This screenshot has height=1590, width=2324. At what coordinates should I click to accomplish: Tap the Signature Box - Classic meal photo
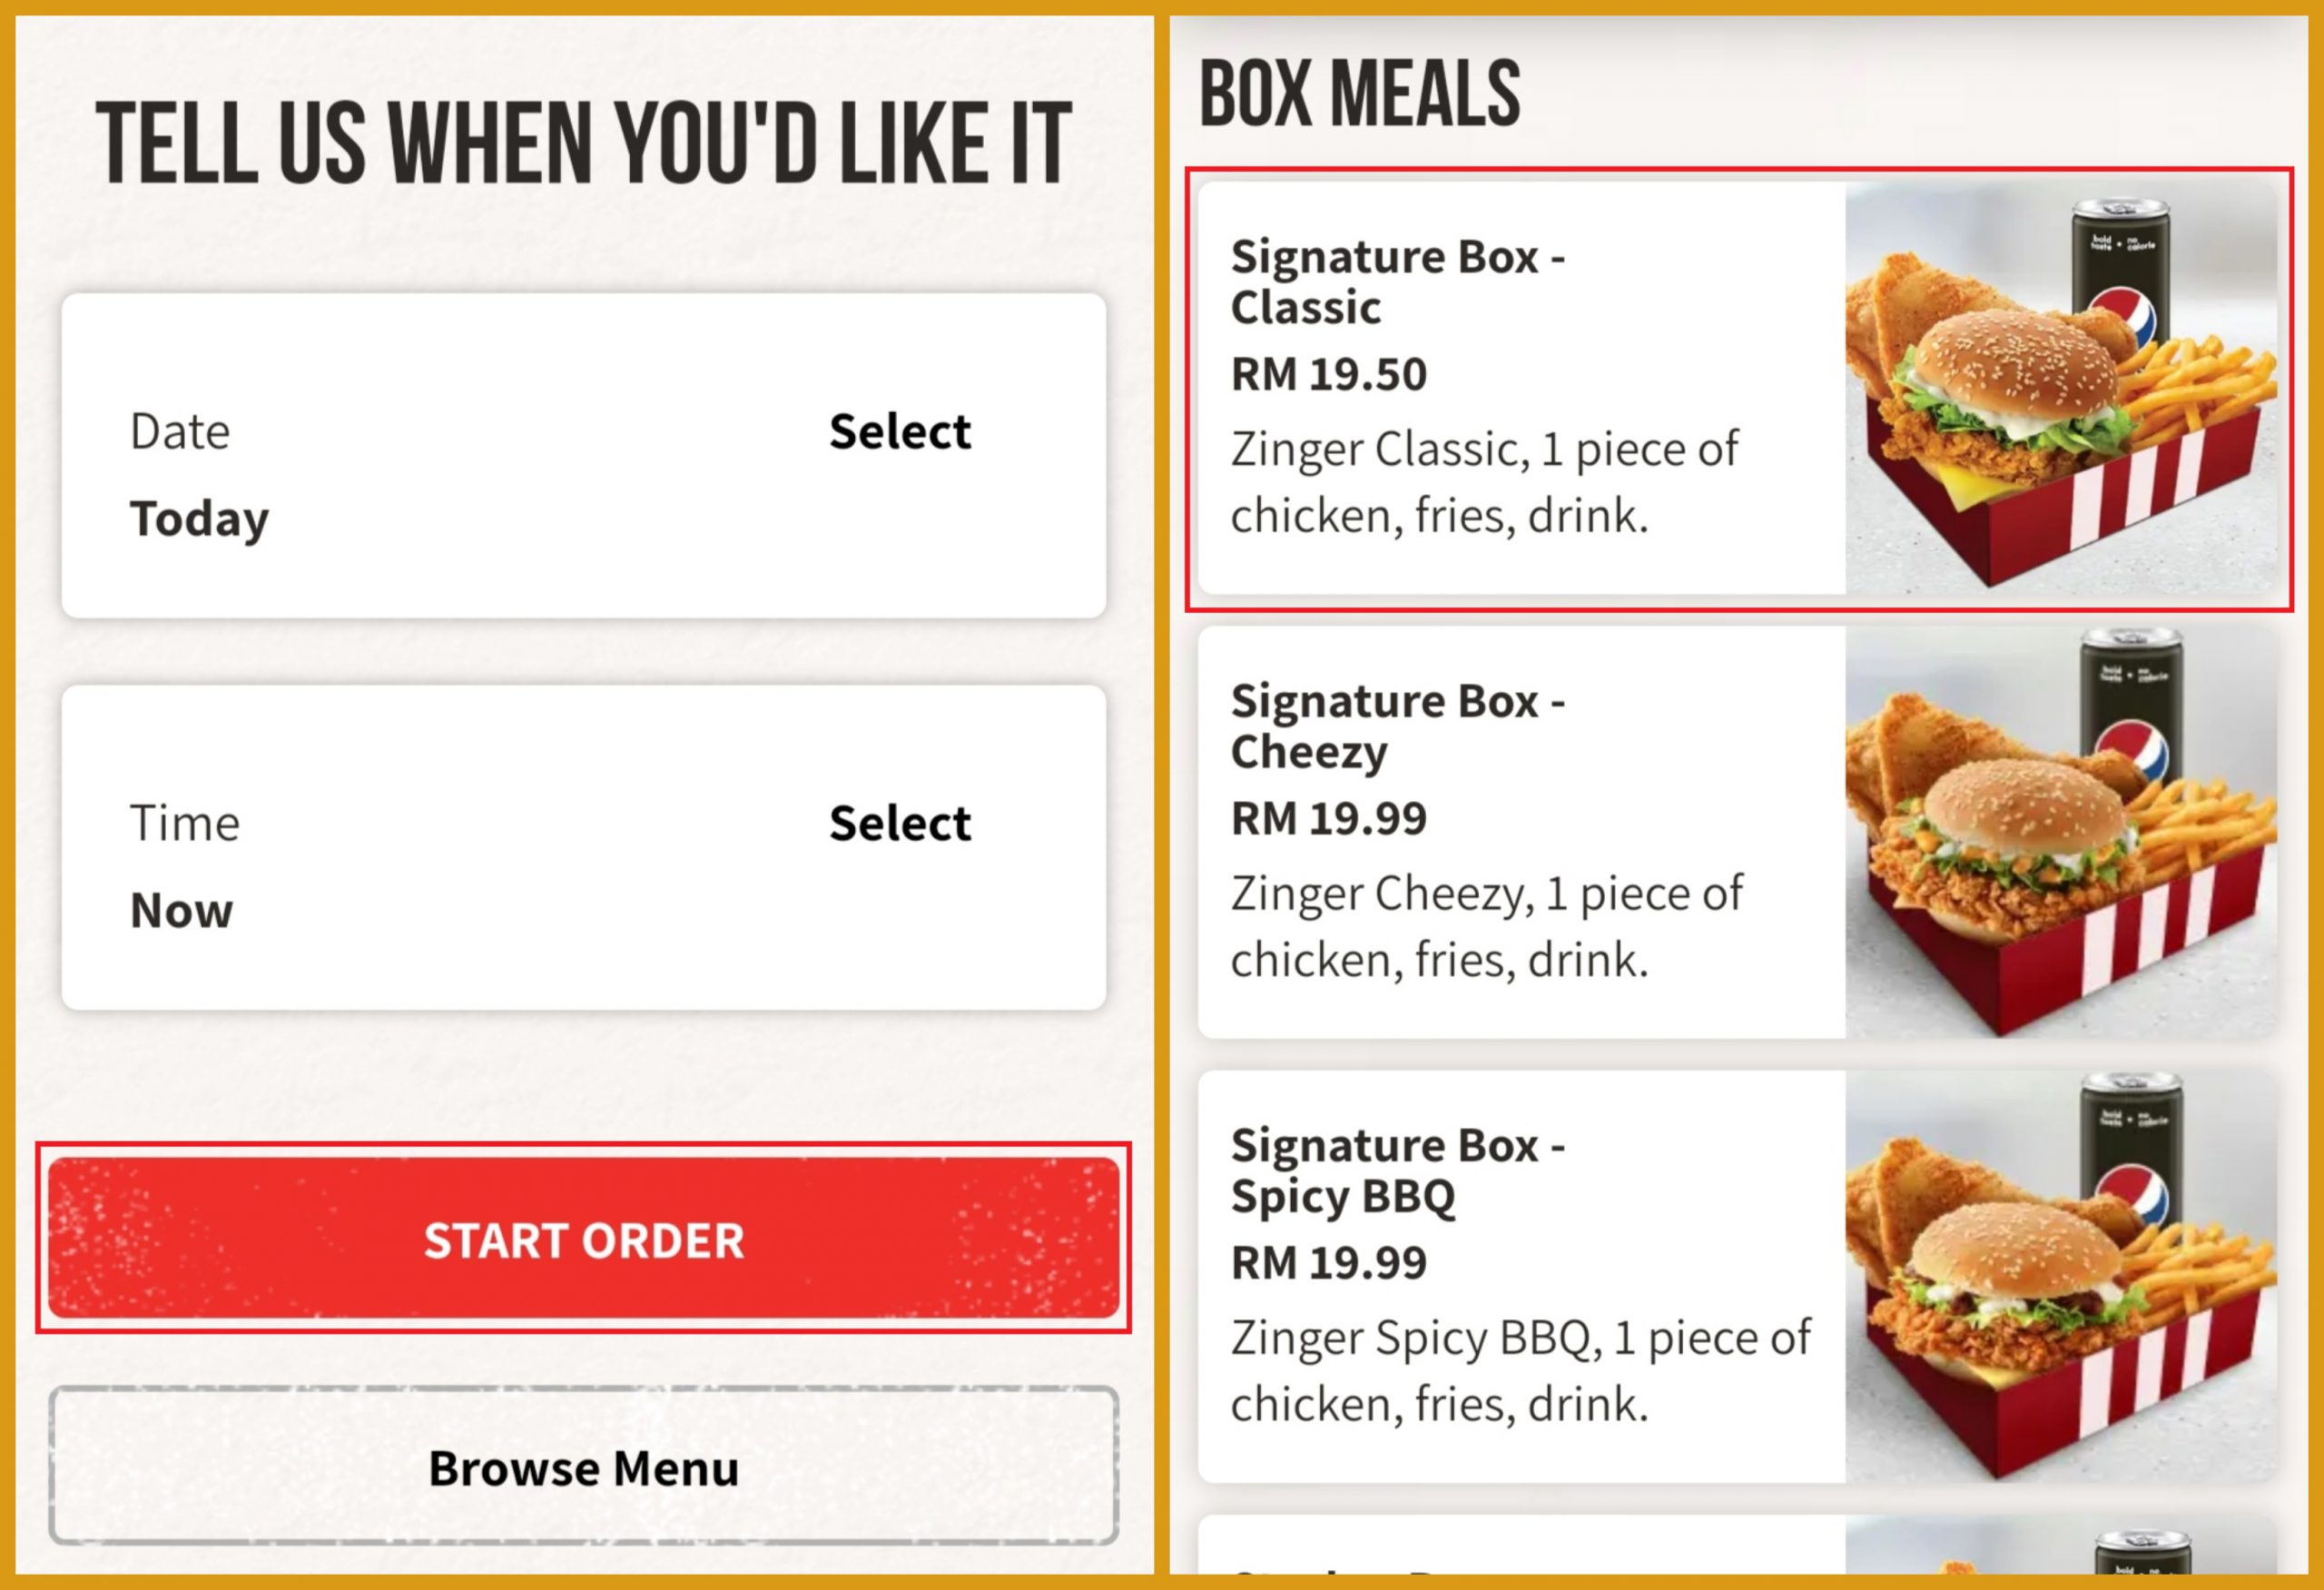[x=2060, y=390]
